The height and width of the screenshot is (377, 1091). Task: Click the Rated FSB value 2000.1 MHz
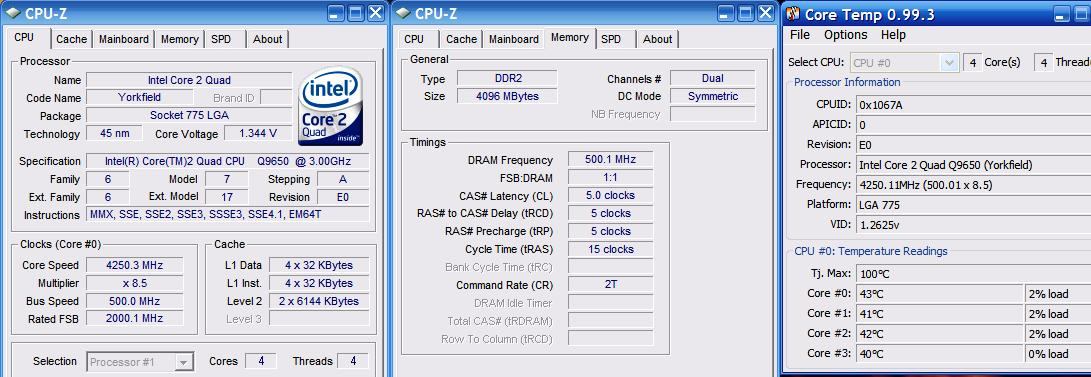click(x=134, y=319)
